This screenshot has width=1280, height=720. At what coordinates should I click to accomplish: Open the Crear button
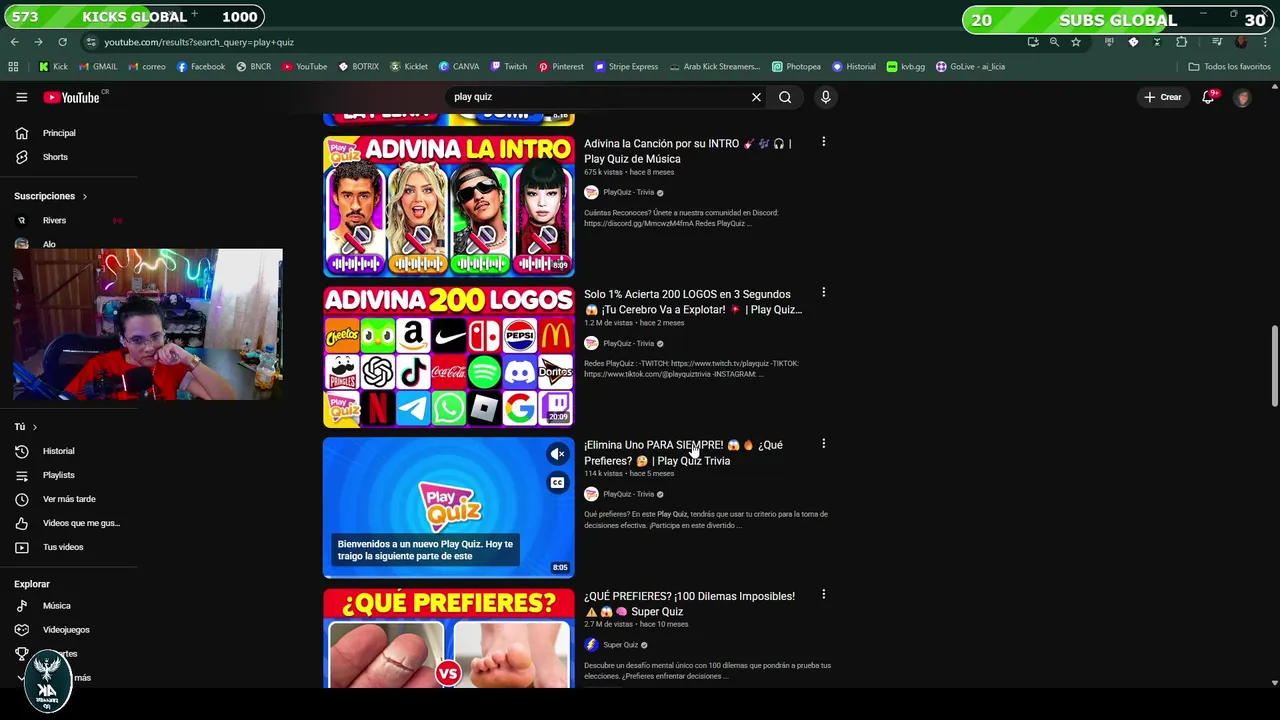pyautogui.click(x=1163, y=97)
